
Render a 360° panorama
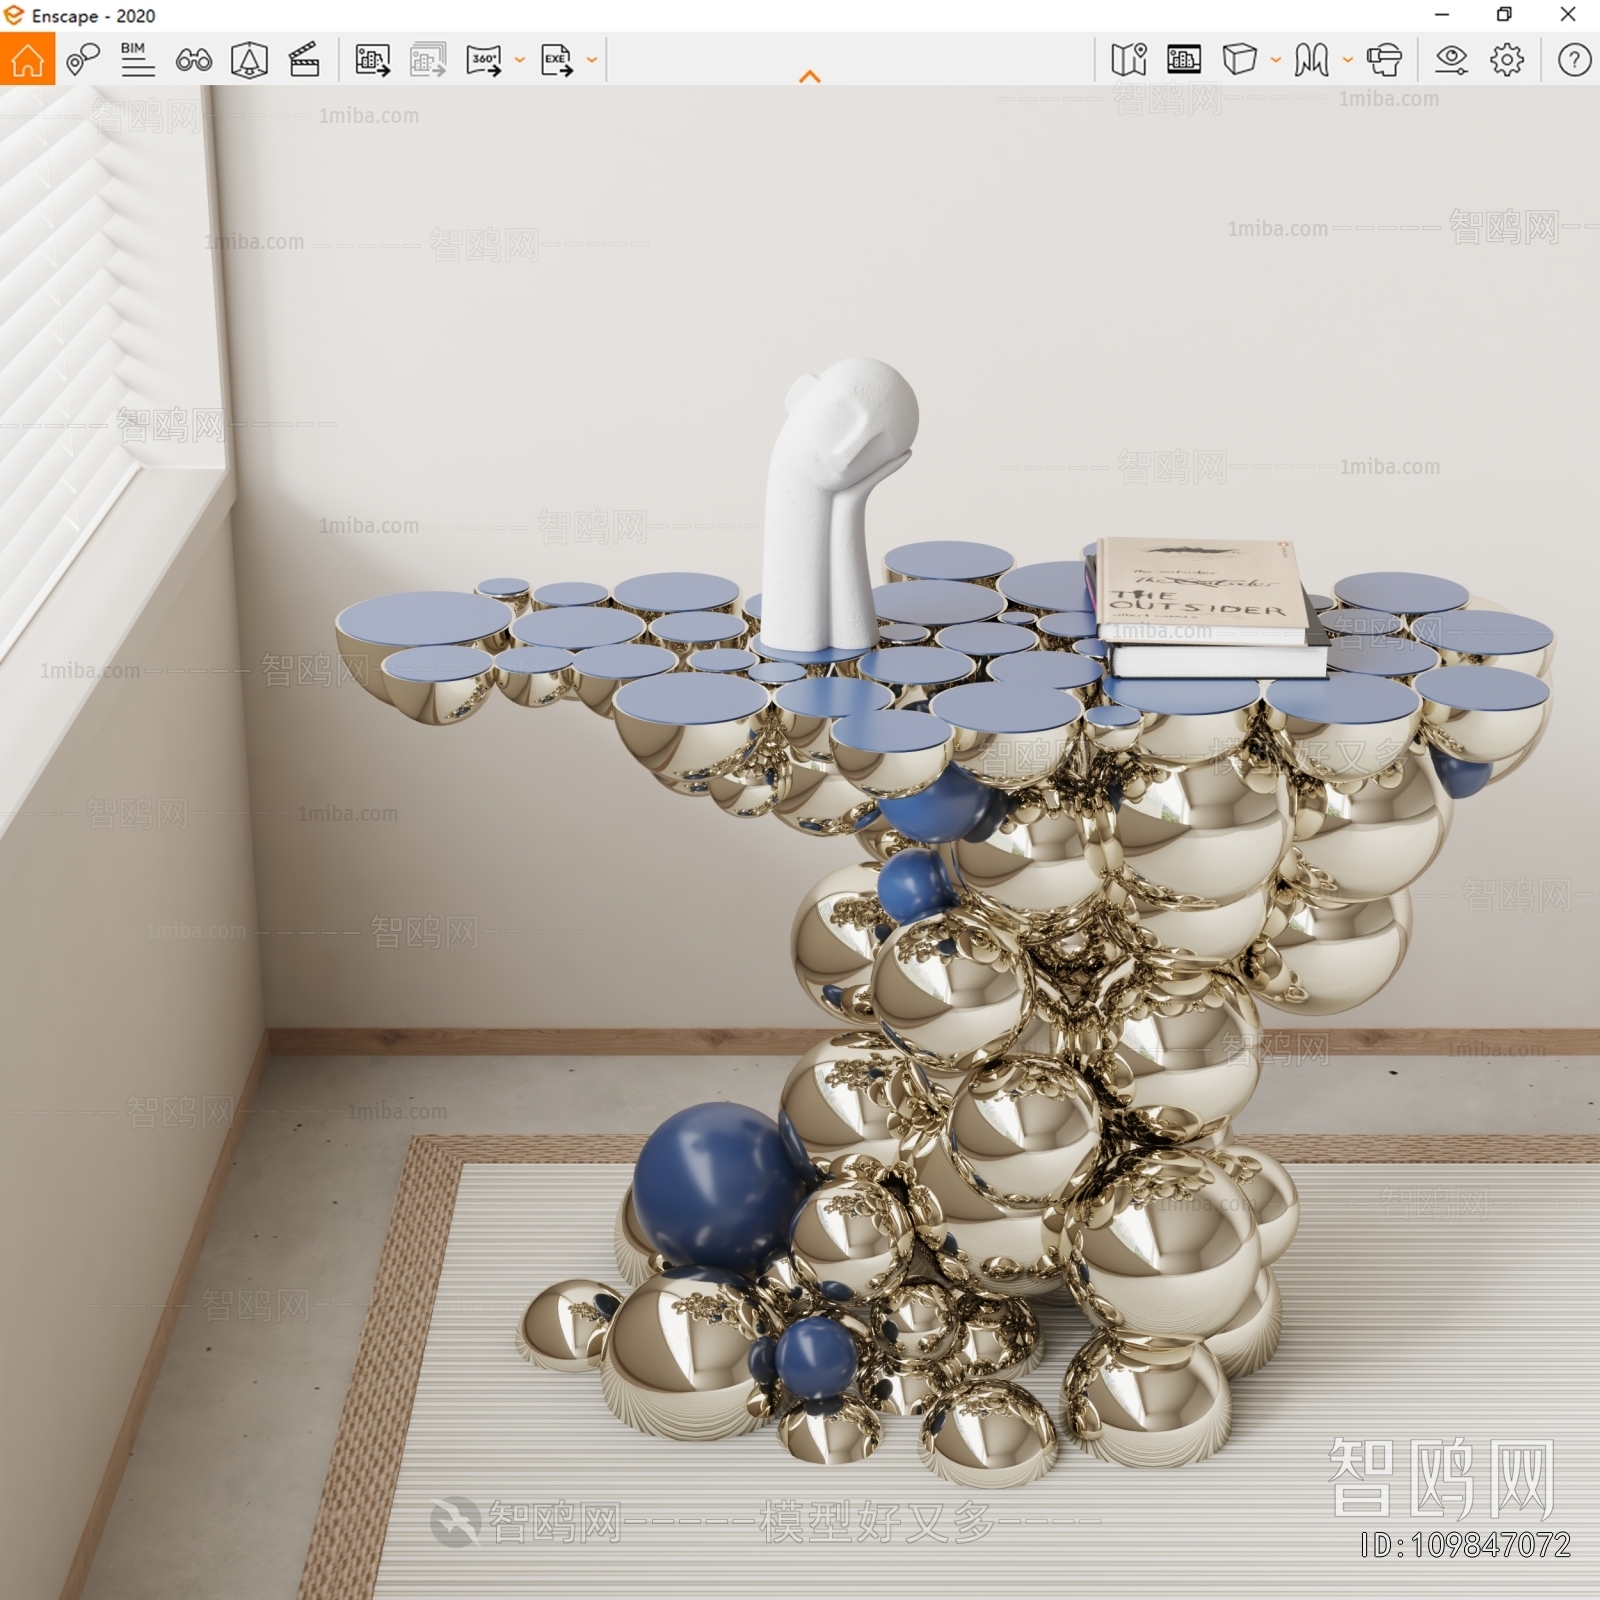484,60
